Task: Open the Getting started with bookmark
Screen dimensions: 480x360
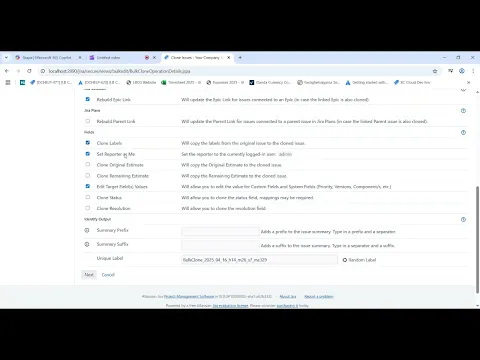Action: coord(367,82)
